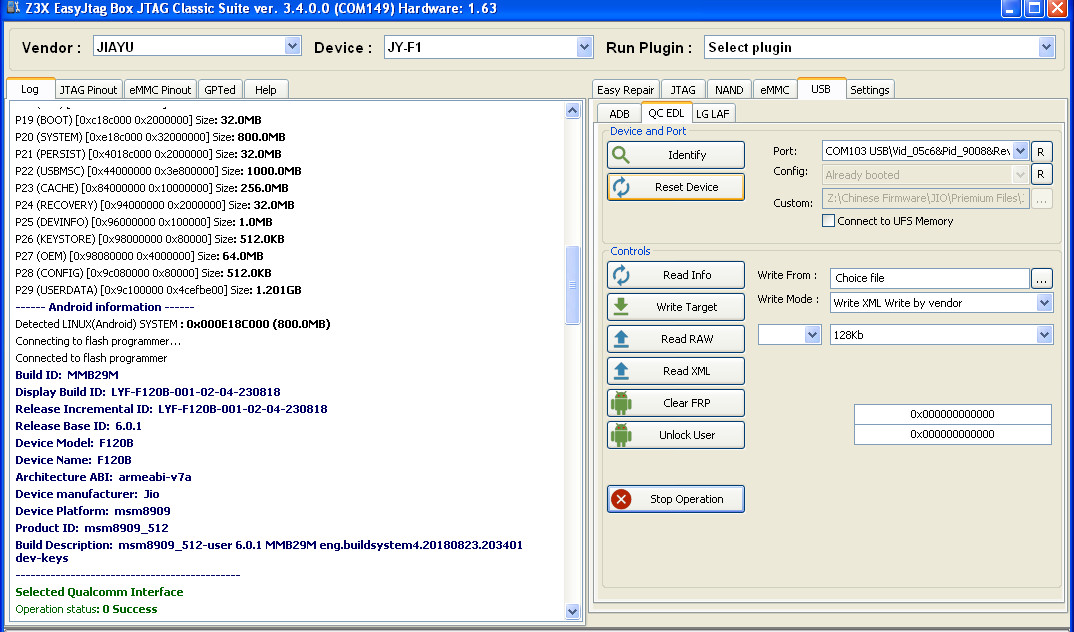This screenshot has height=632, width=1074.
Task: Switch to the LG LAF sub-tab
Action: click(713, 114)
